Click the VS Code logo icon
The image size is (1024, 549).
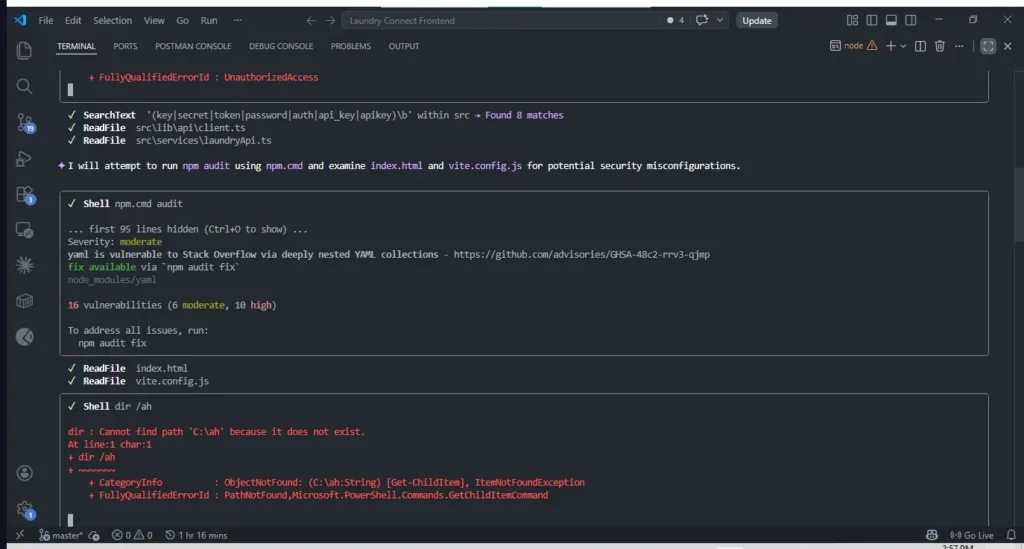coord(20,20)
